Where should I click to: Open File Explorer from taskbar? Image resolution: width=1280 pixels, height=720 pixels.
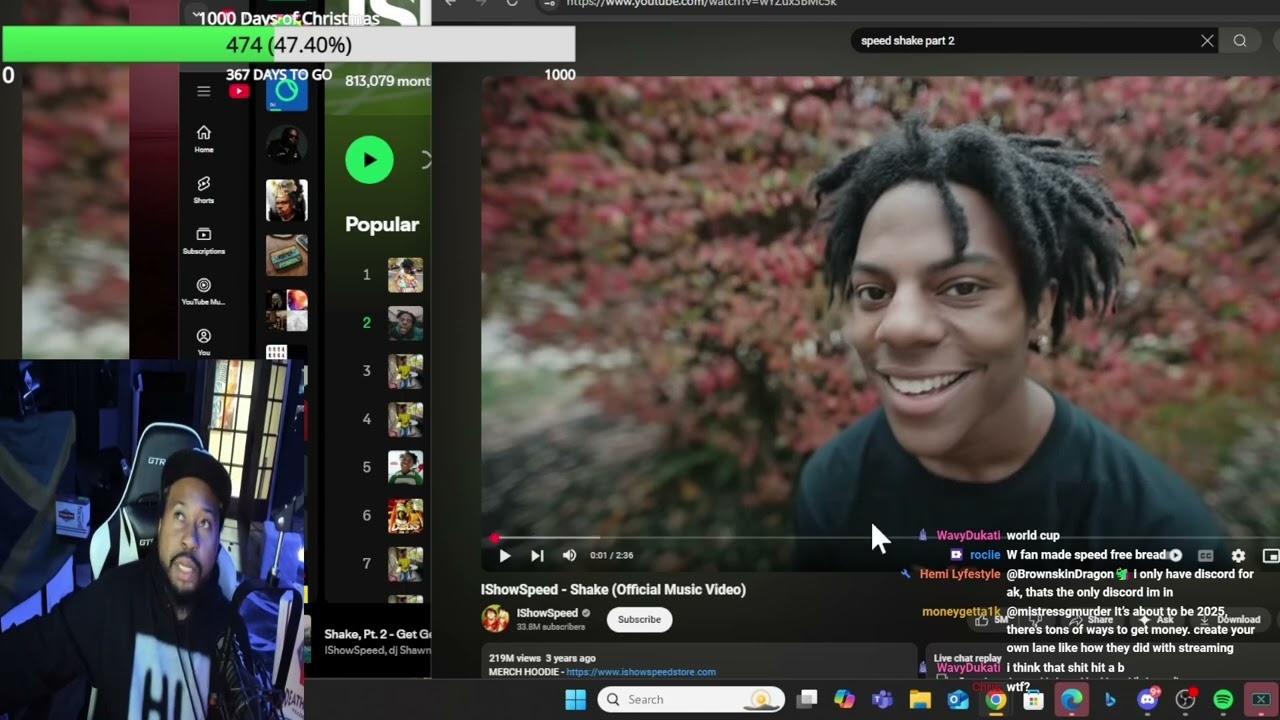coord(920,699)
